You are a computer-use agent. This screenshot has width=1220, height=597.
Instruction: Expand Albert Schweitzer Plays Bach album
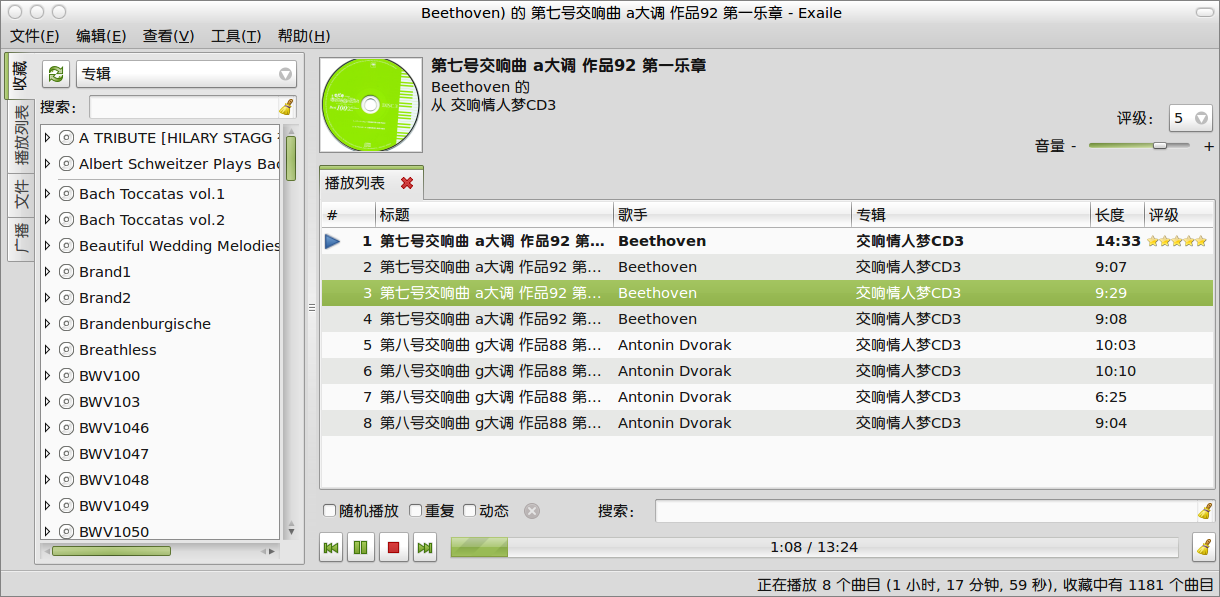pyautogui.click(x=47, y=164)
